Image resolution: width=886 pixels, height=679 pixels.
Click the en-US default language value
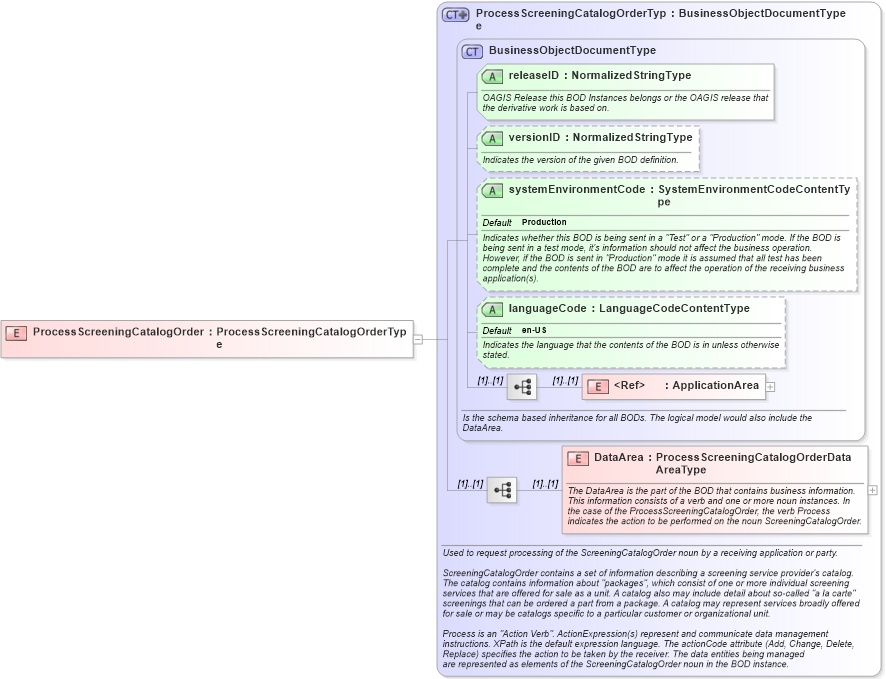[536, 329]
